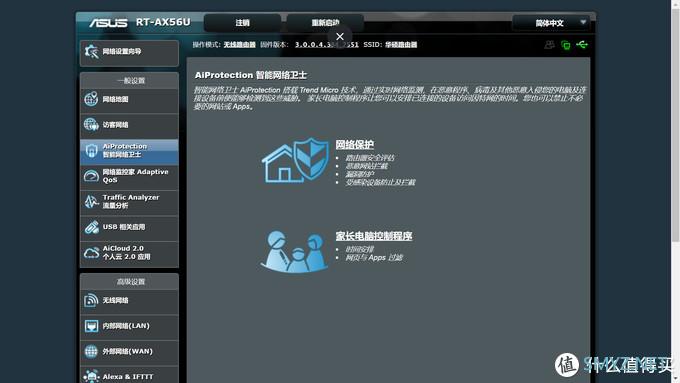Open 网络地图 network map globe icon
Viewport: 680px width, 383px height.
91,99
